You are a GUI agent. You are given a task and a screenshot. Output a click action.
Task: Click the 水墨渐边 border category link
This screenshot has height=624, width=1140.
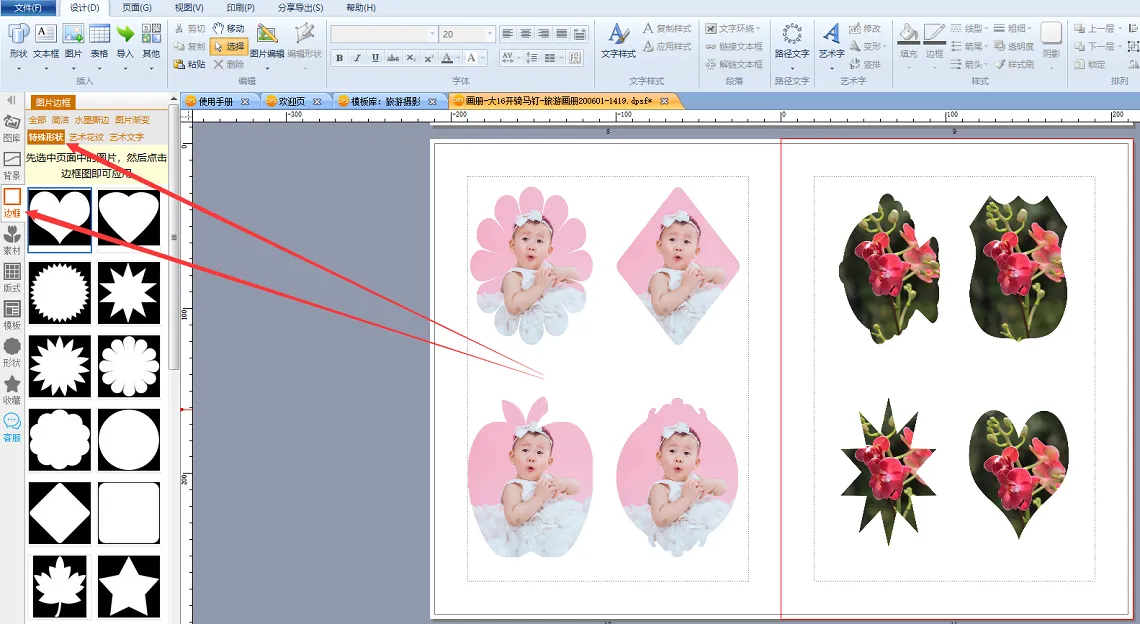click(x=92, y=120)
